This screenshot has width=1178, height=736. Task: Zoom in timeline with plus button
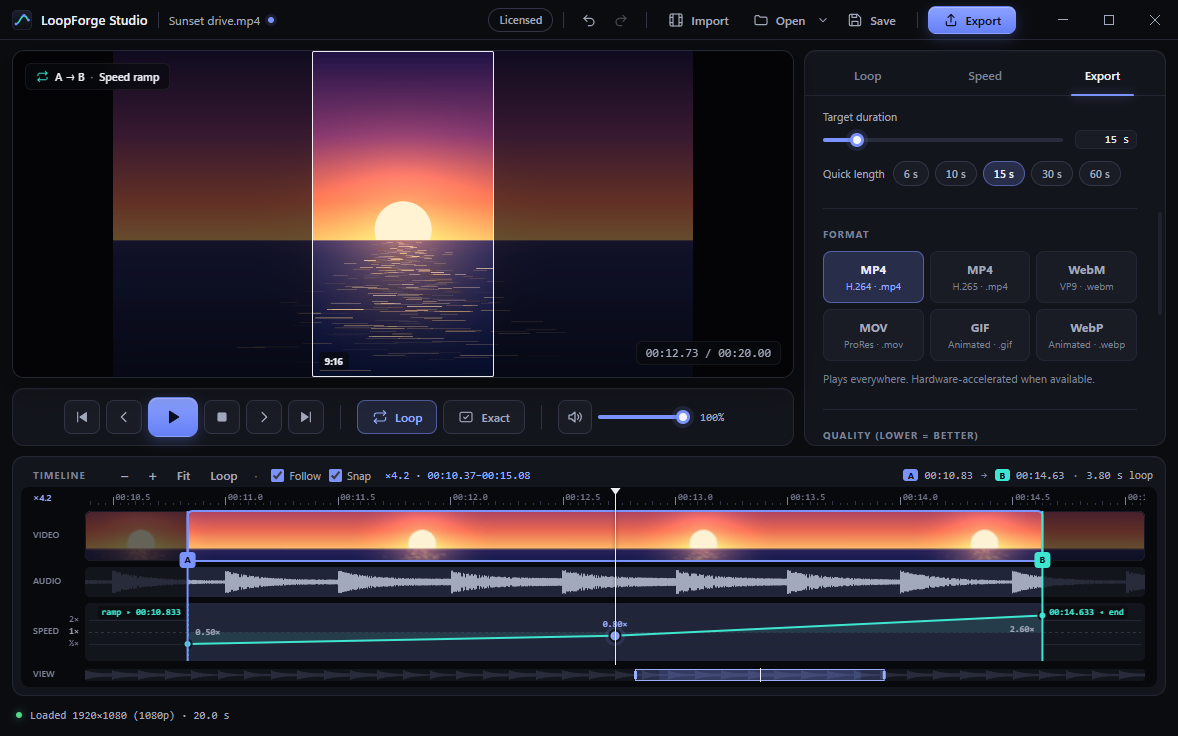click(x=153, y=476)
